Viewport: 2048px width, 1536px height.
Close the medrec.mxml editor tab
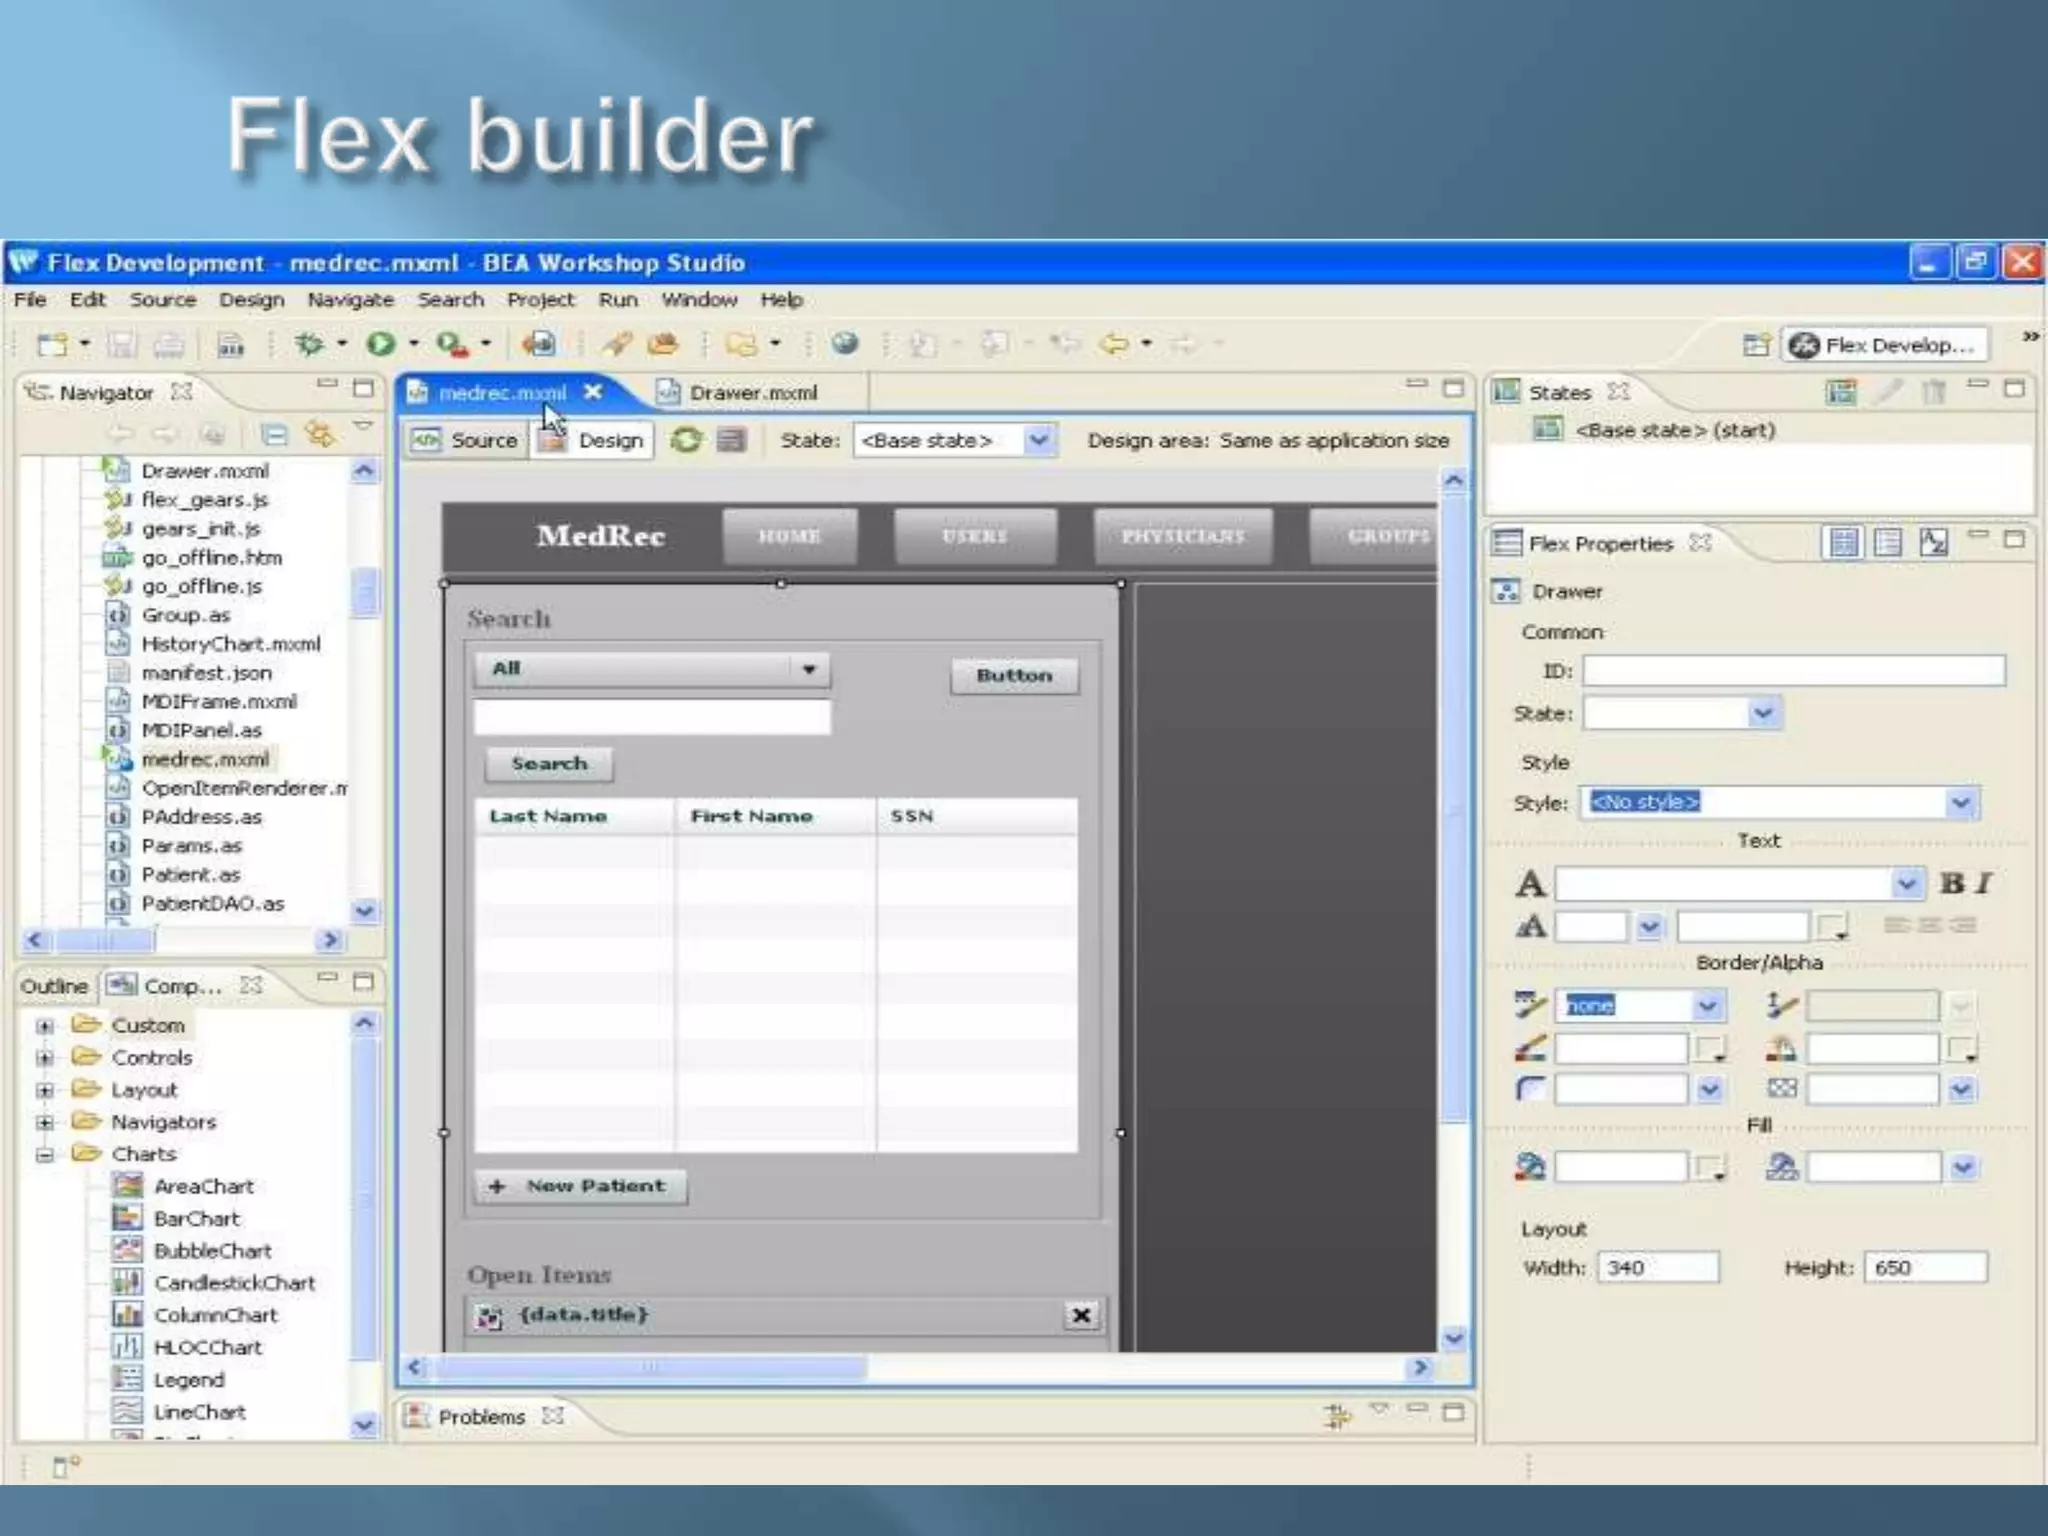click(593, 392)
